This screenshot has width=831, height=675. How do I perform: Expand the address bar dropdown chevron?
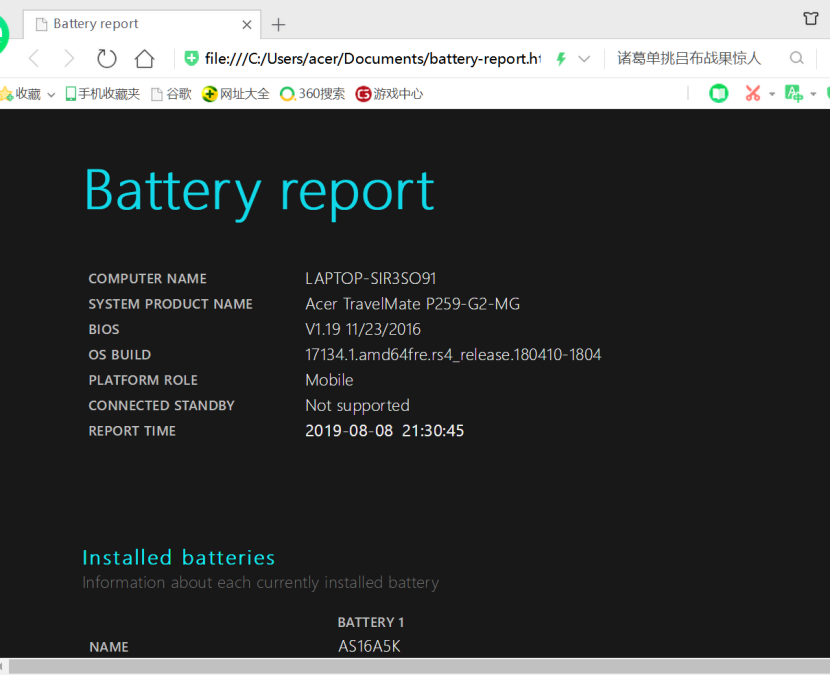click(585, 59)
